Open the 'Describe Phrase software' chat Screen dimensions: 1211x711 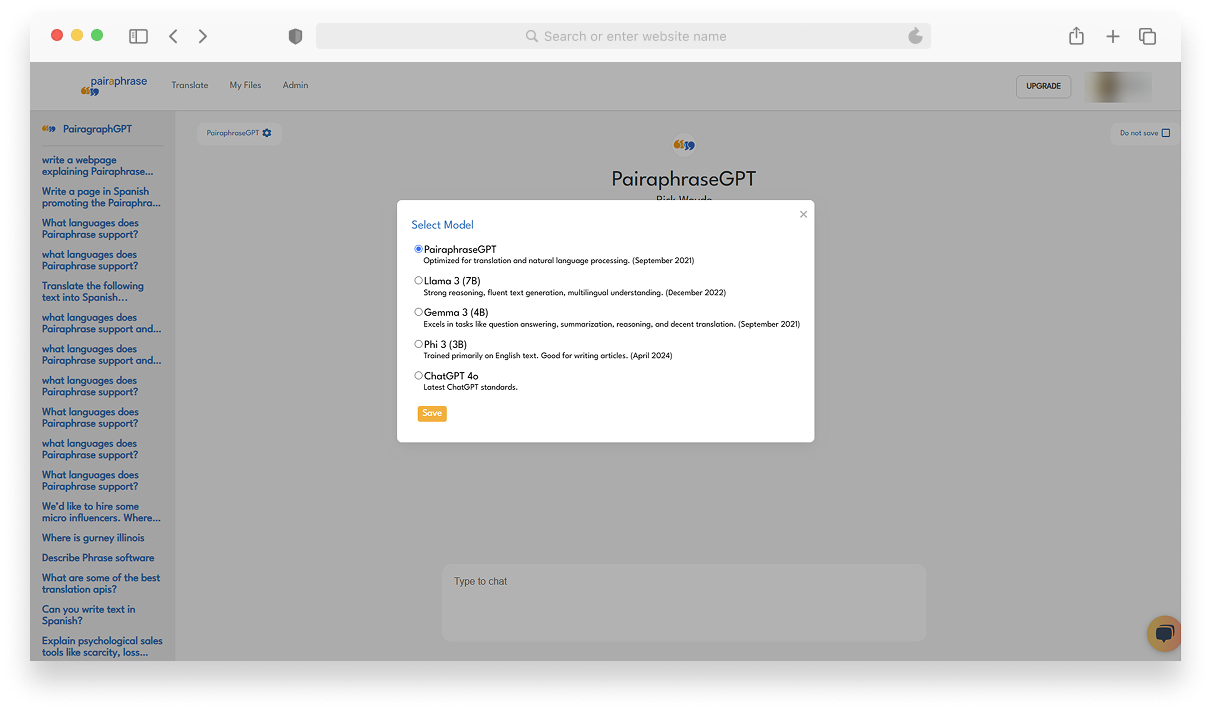[x=98, y=558]
